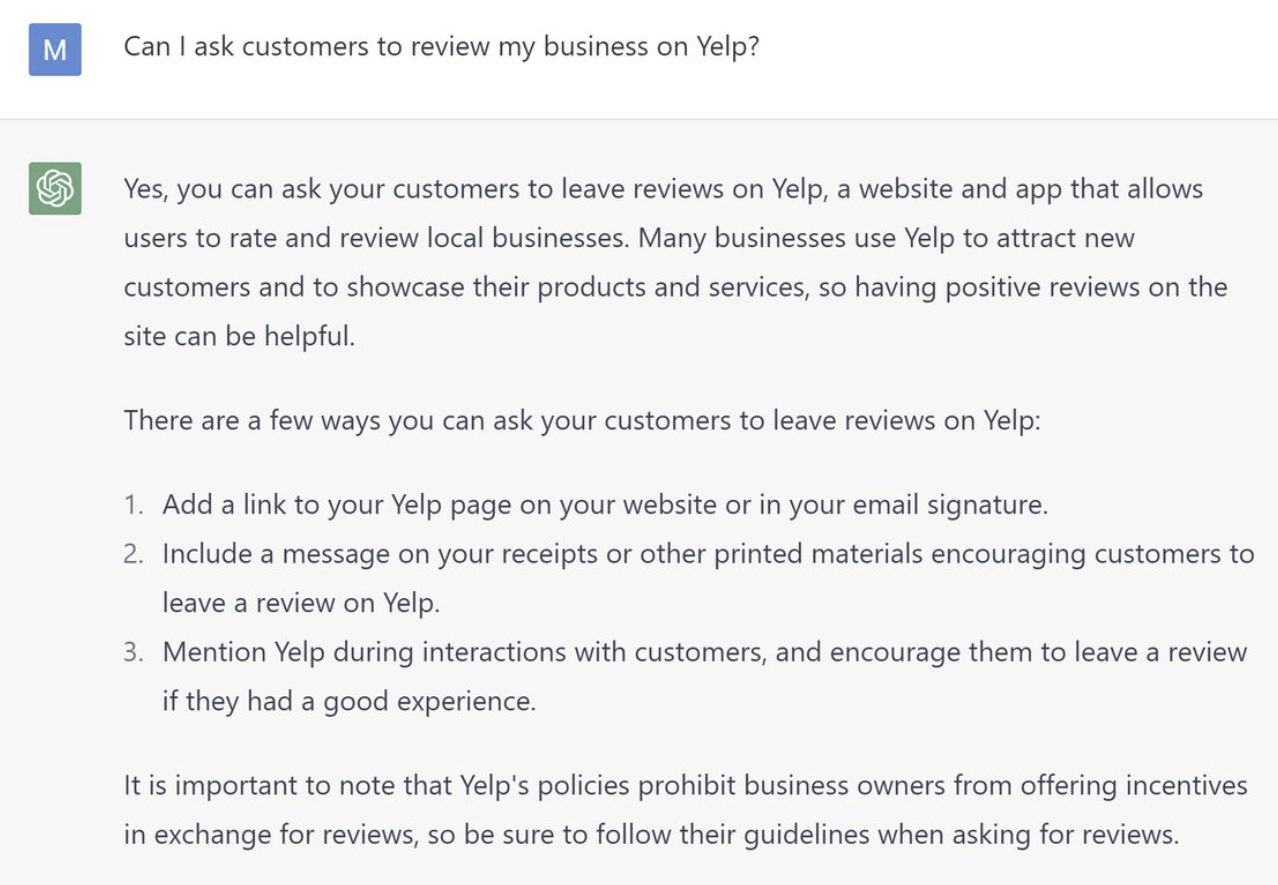Click the line starting "customers and to showcase"
The image size is (1278, 885).
pos(674,287)
